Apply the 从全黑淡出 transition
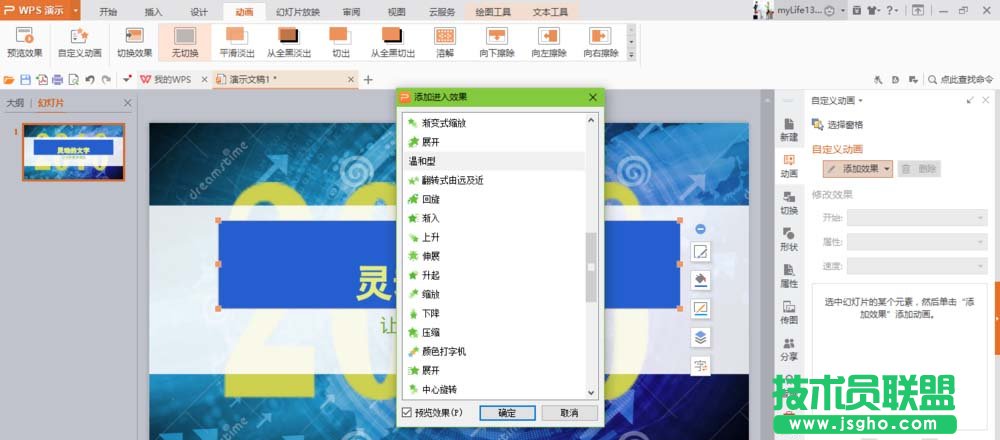This screenshot has height=440, width=1000. pyautogui.click(x=289, y=43)
